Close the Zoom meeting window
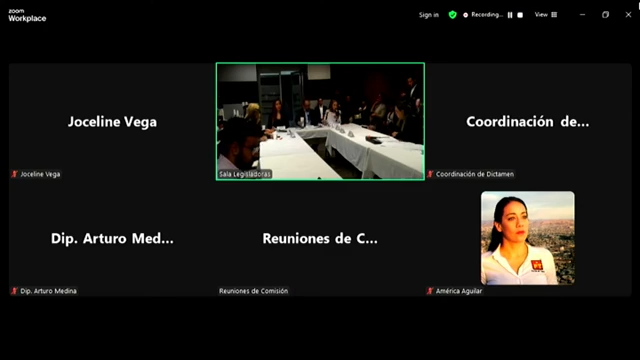 [628, 15]
